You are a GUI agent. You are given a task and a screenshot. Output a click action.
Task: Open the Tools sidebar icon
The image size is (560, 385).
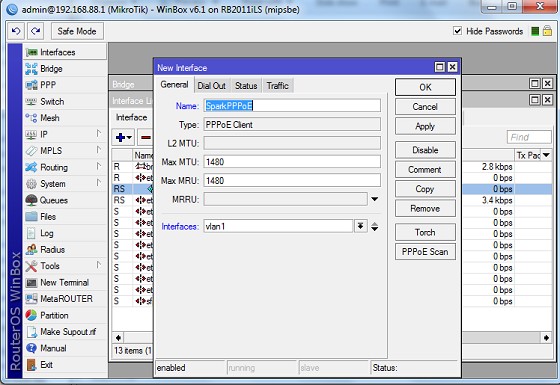31,266
